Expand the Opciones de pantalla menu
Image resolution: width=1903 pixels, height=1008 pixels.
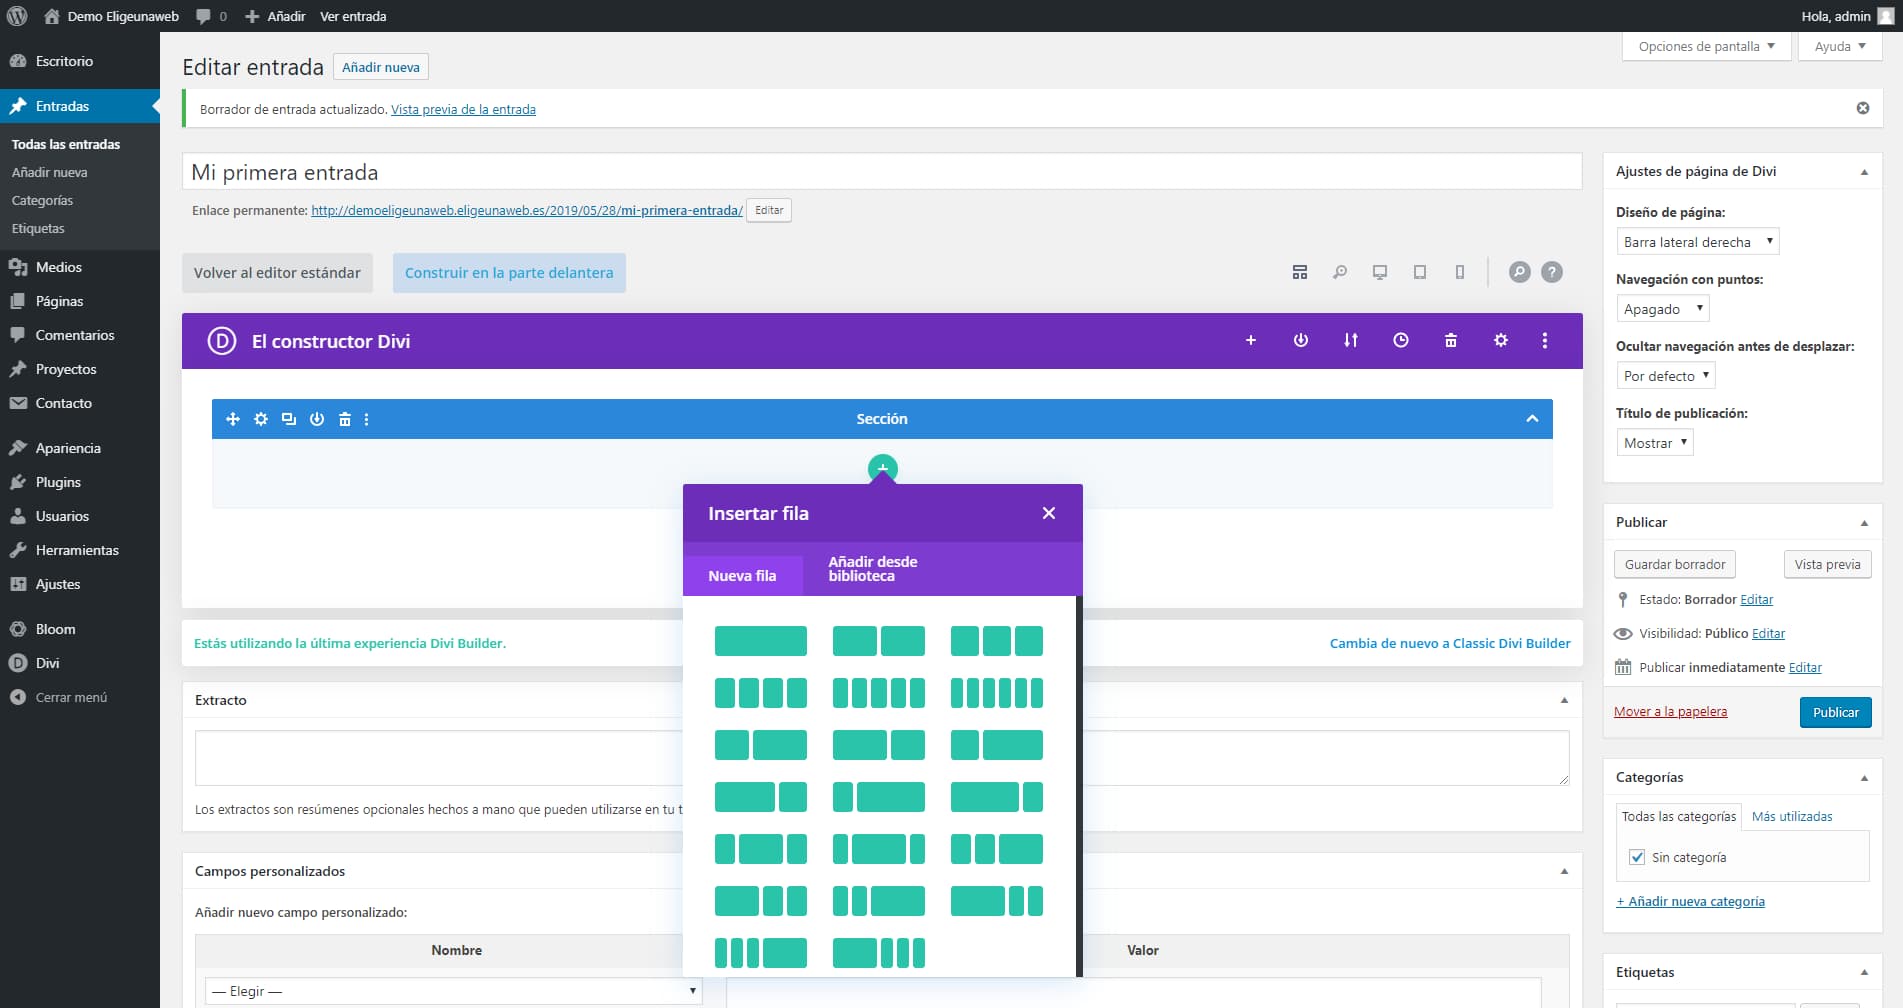coord(1706,47)
